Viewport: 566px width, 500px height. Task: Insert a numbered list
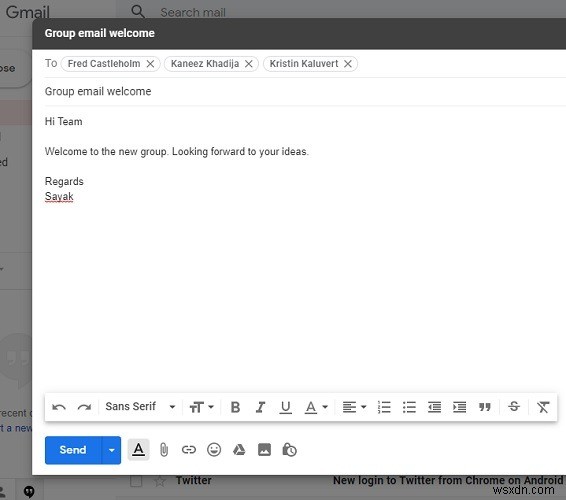384,407
